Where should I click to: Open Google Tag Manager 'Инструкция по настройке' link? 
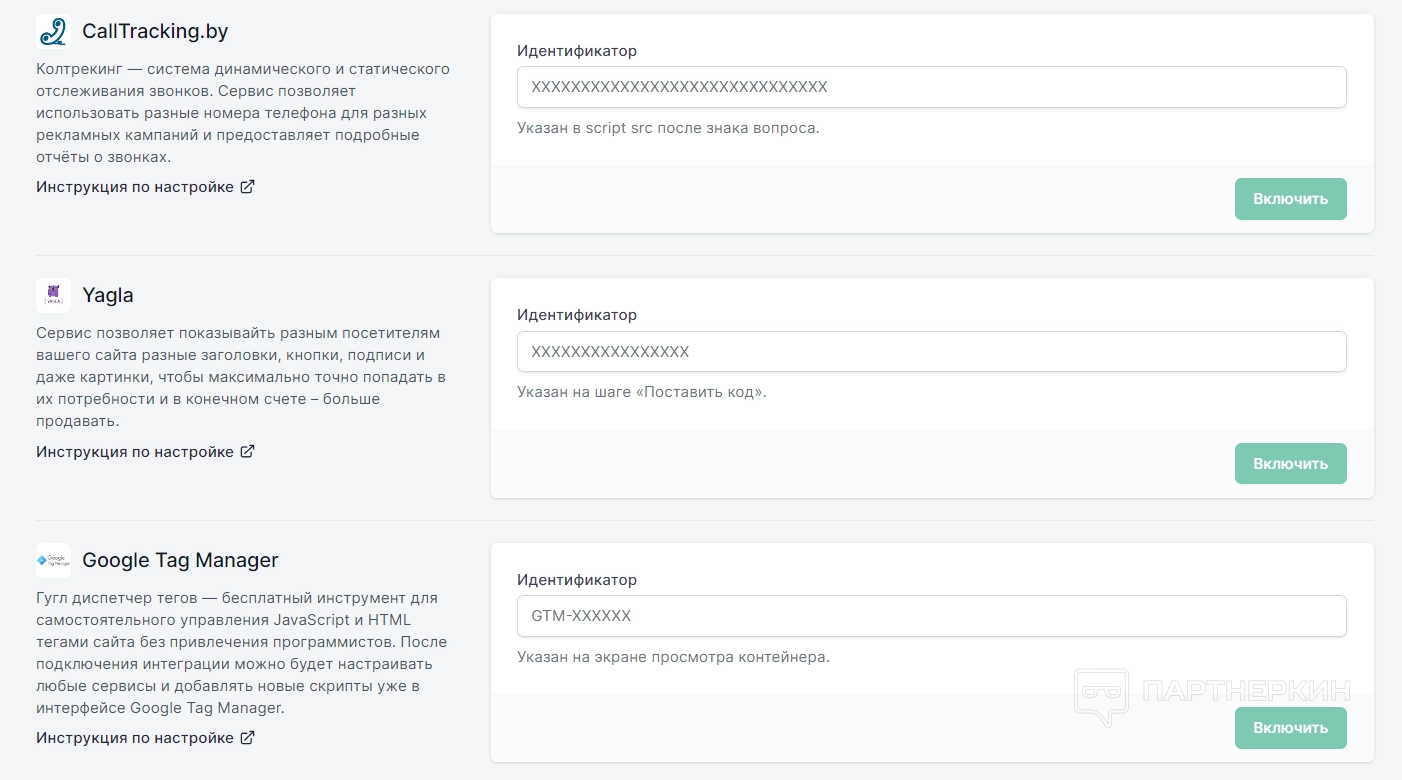click(135, 738)
